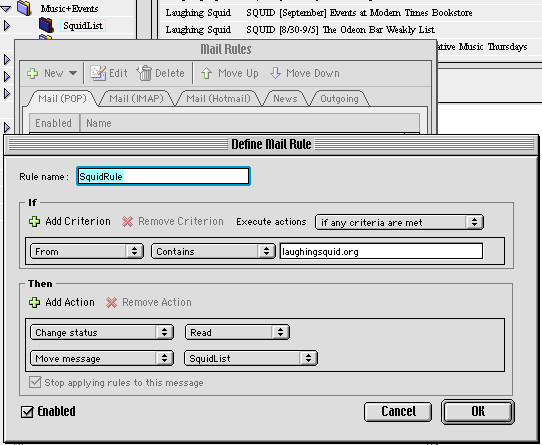Click the Move Down blue arrow
Image resolution: width=542 pixels, height=445 pixels.
click(275, 73)
